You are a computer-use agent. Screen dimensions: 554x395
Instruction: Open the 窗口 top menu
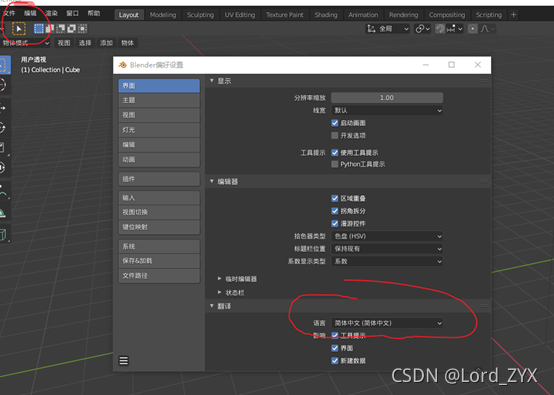(72, 13)
